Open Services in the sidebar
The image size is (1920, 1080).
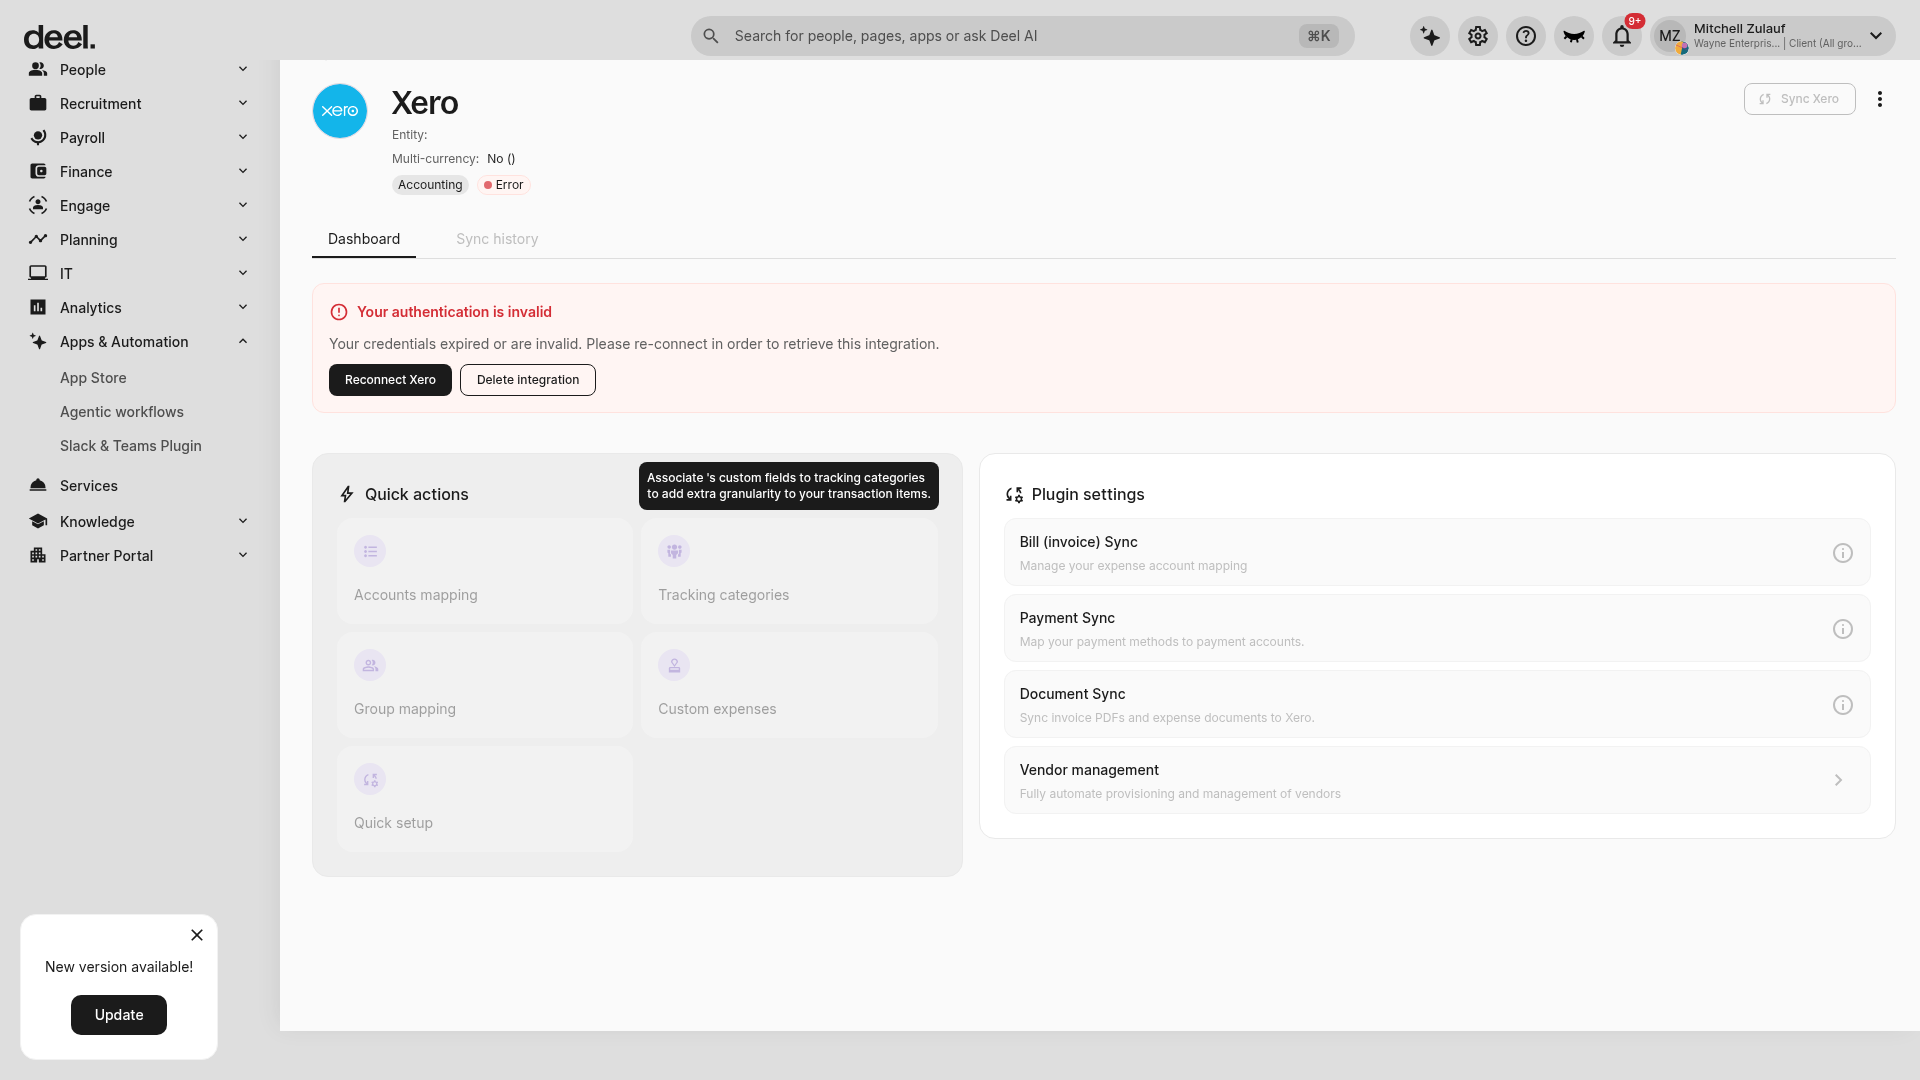point(89,486)
